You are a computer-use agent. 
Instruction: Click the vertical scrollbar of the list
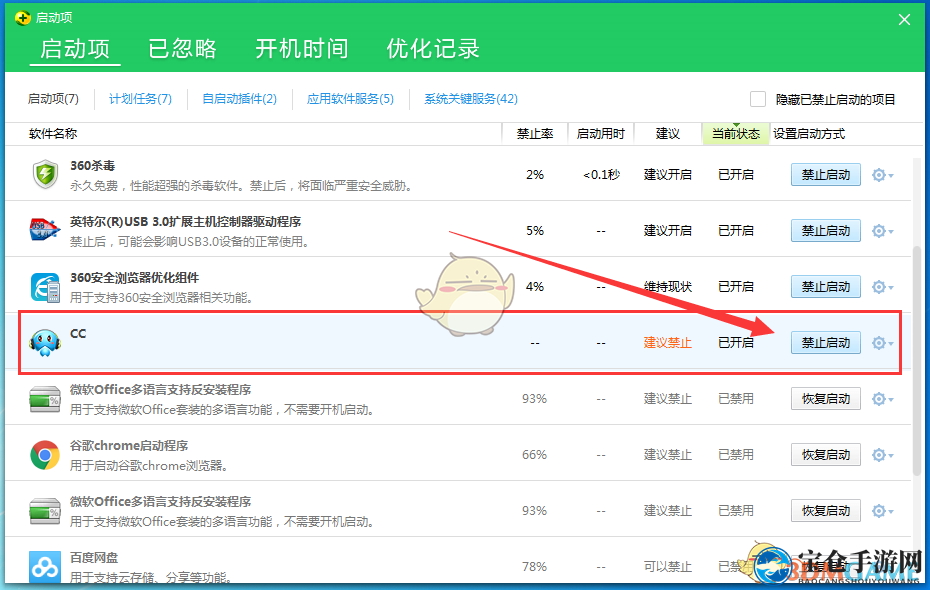pyautogui.click(x=917, y=359)
